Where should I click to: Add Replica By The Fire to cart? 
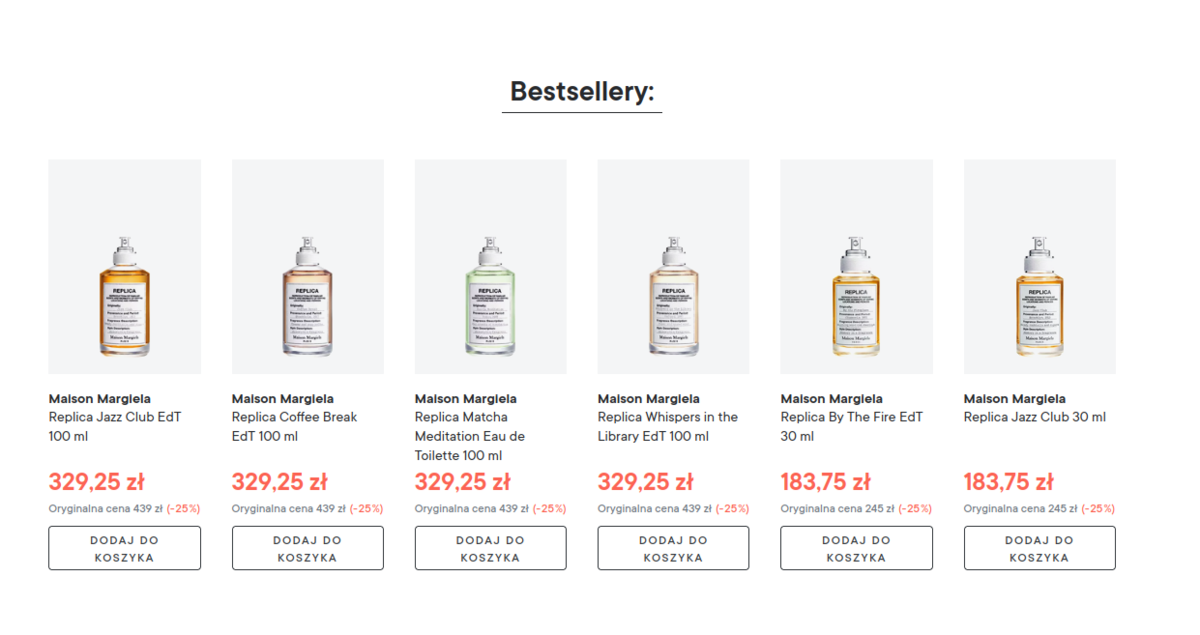[x=856, y=548]
